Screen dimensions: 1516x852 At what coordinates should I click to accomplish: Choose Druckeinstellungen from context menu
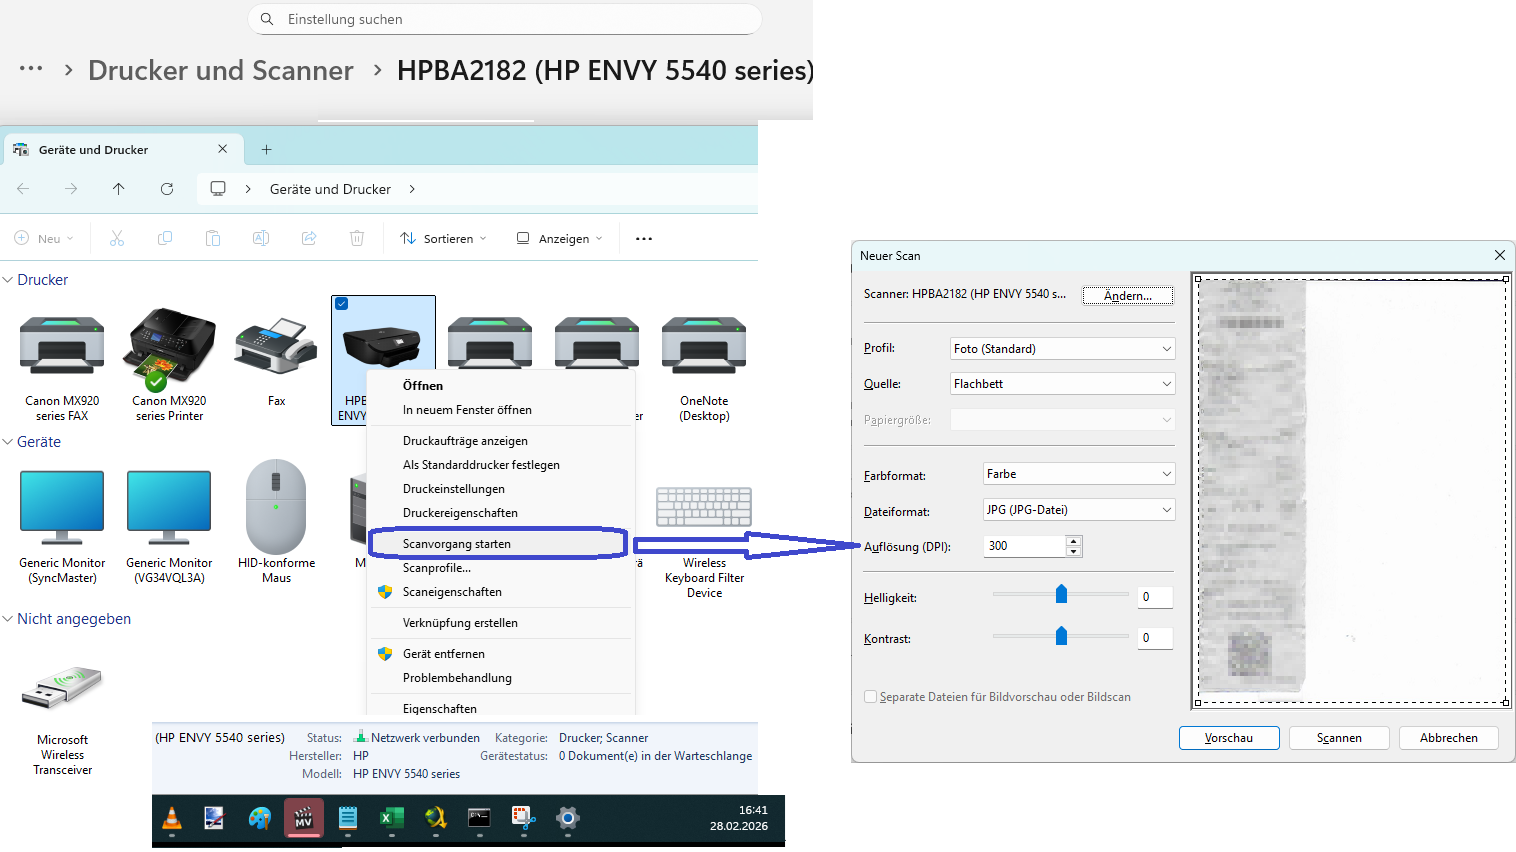[502, 489]
